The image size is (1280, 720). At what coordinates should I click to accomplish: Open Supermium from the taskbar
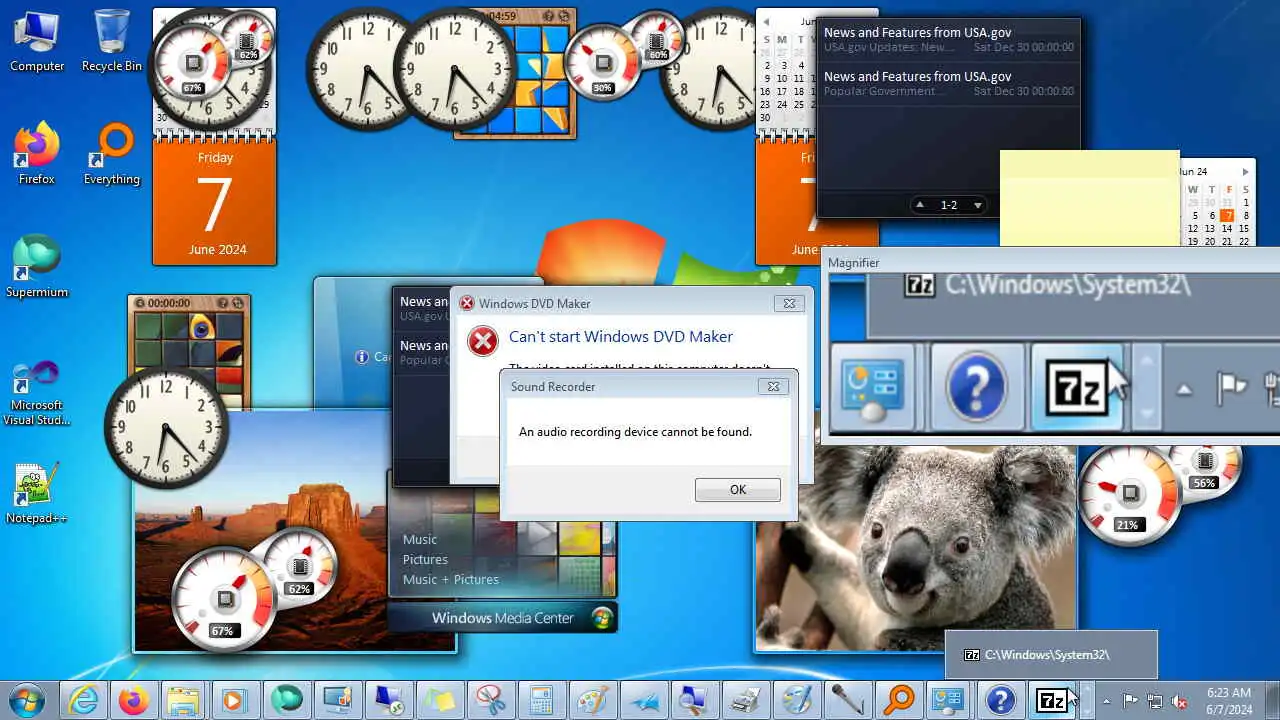tap(287, 701)
